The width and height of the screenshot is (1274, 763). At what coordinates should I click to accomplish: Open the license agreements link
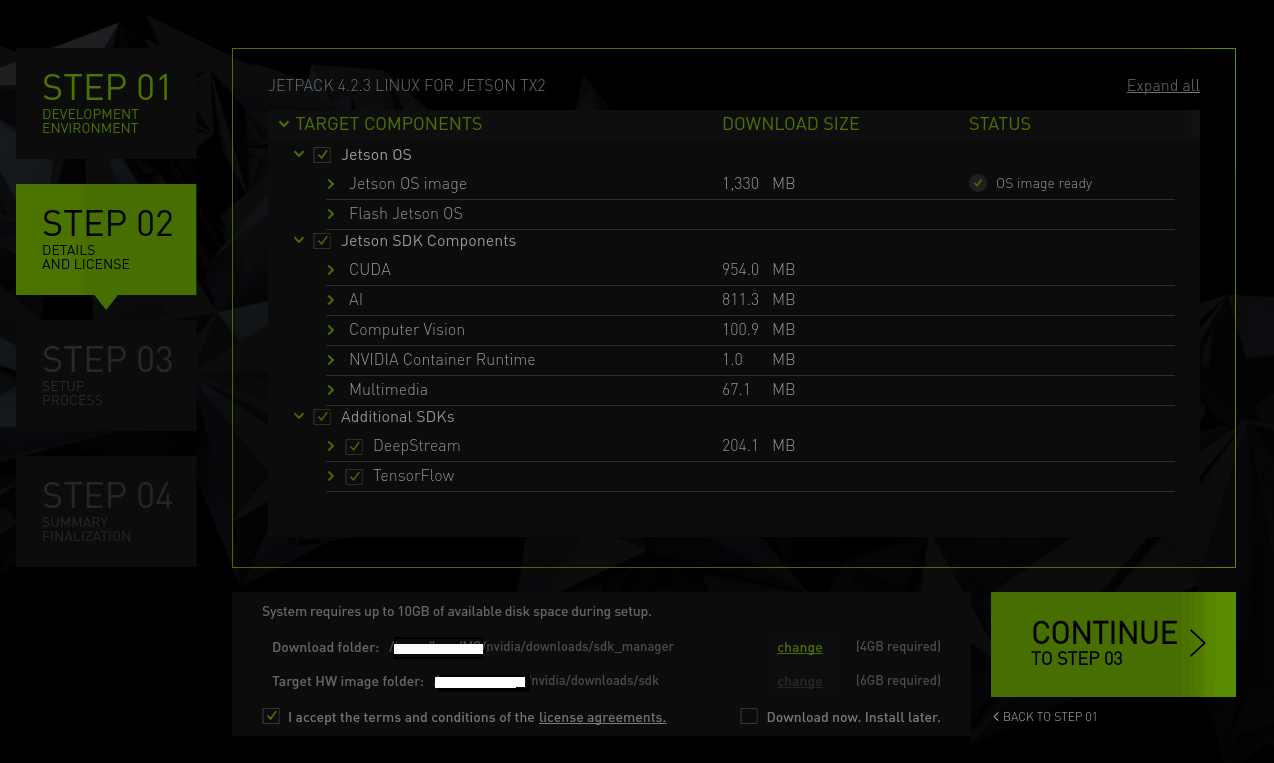point(602,717)
